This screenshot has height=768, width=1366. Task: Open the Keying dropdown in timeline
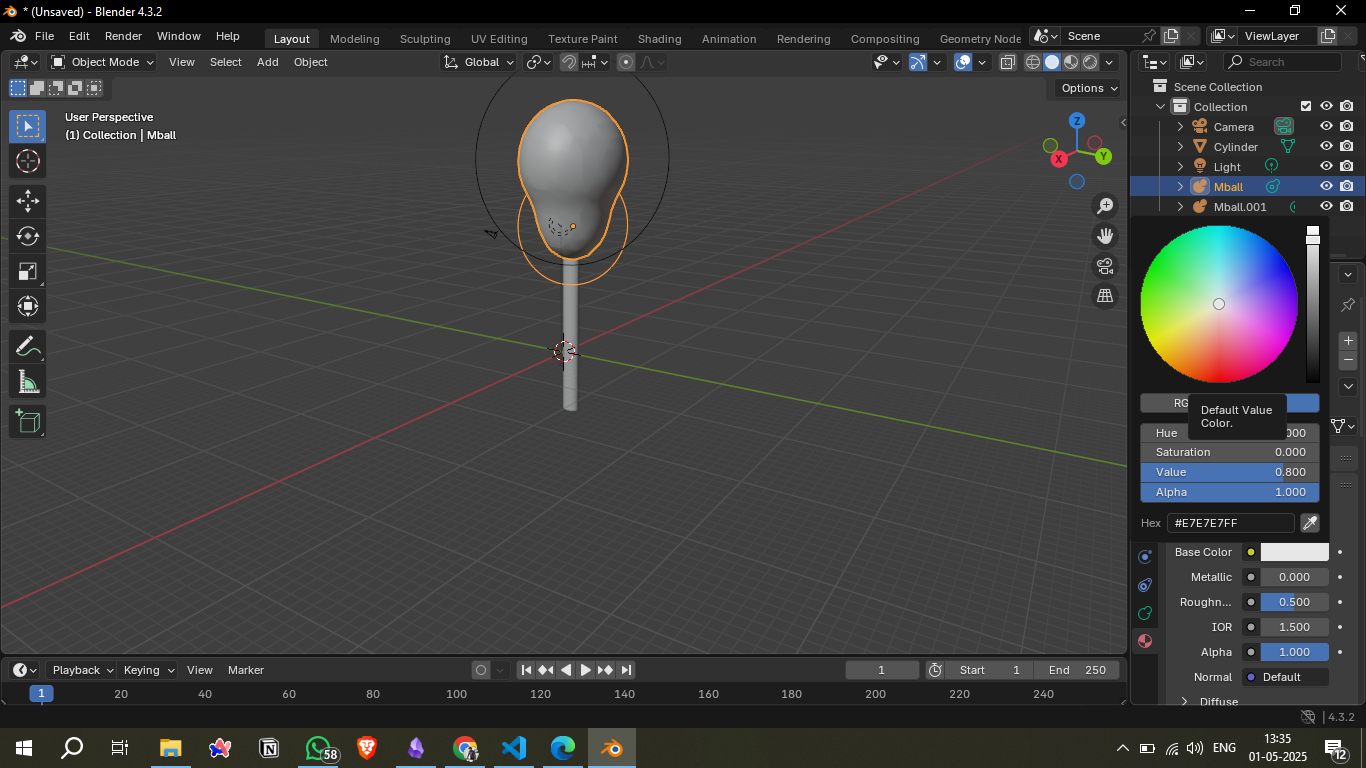click(x=148, y=670)
